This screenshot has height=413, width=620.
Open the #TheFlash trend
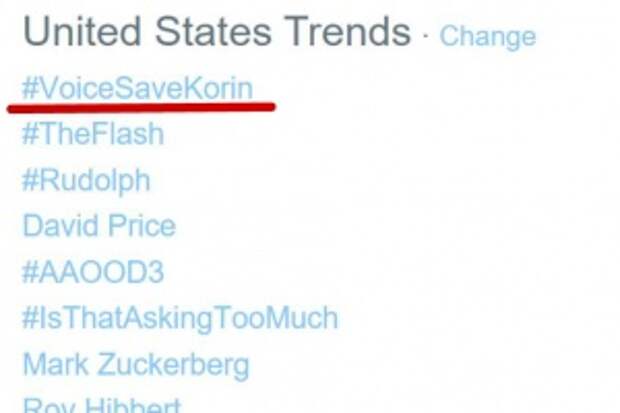pos(93,134)
